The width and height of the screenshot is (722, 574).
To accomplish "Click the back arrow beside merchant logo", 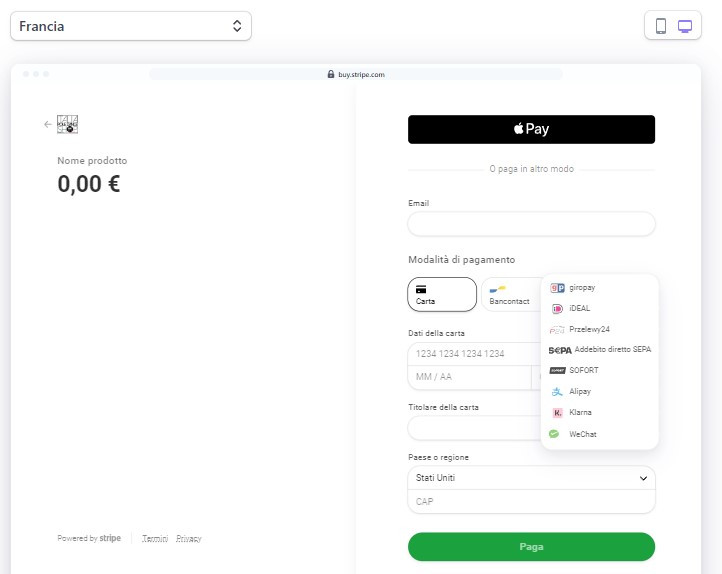I will (48, 124).
